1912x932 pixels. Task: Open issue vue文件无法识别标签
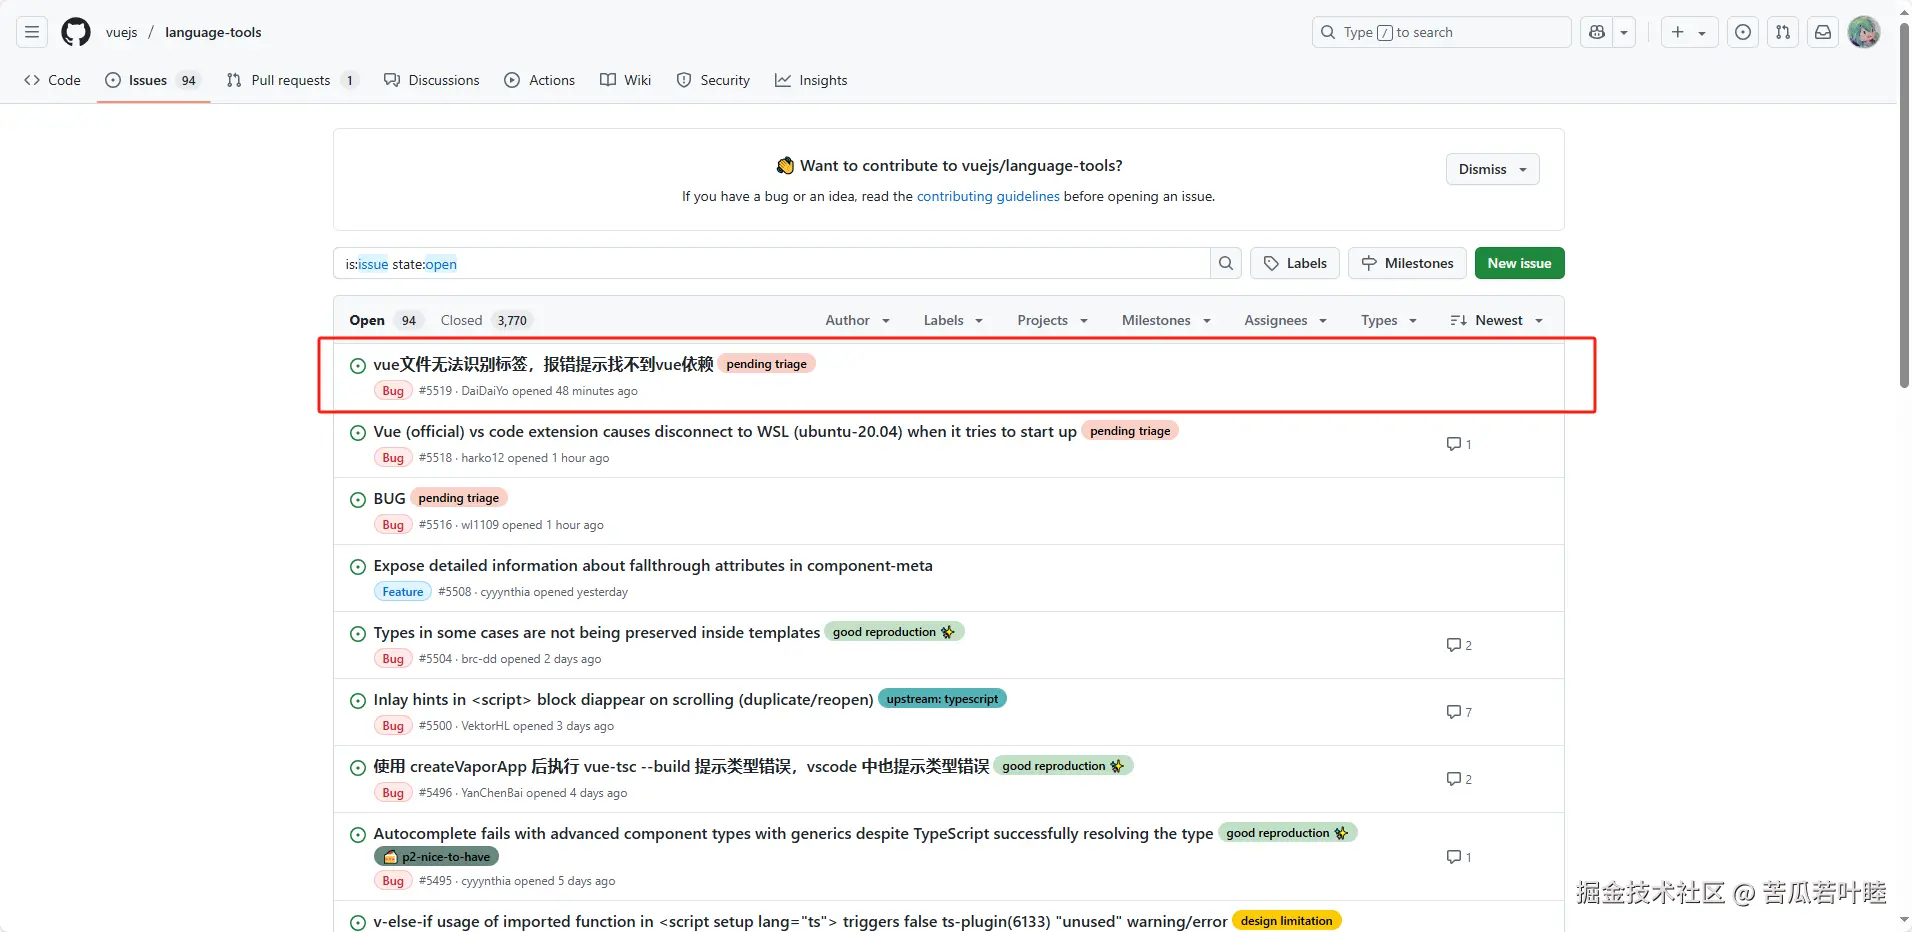[543, 364]
